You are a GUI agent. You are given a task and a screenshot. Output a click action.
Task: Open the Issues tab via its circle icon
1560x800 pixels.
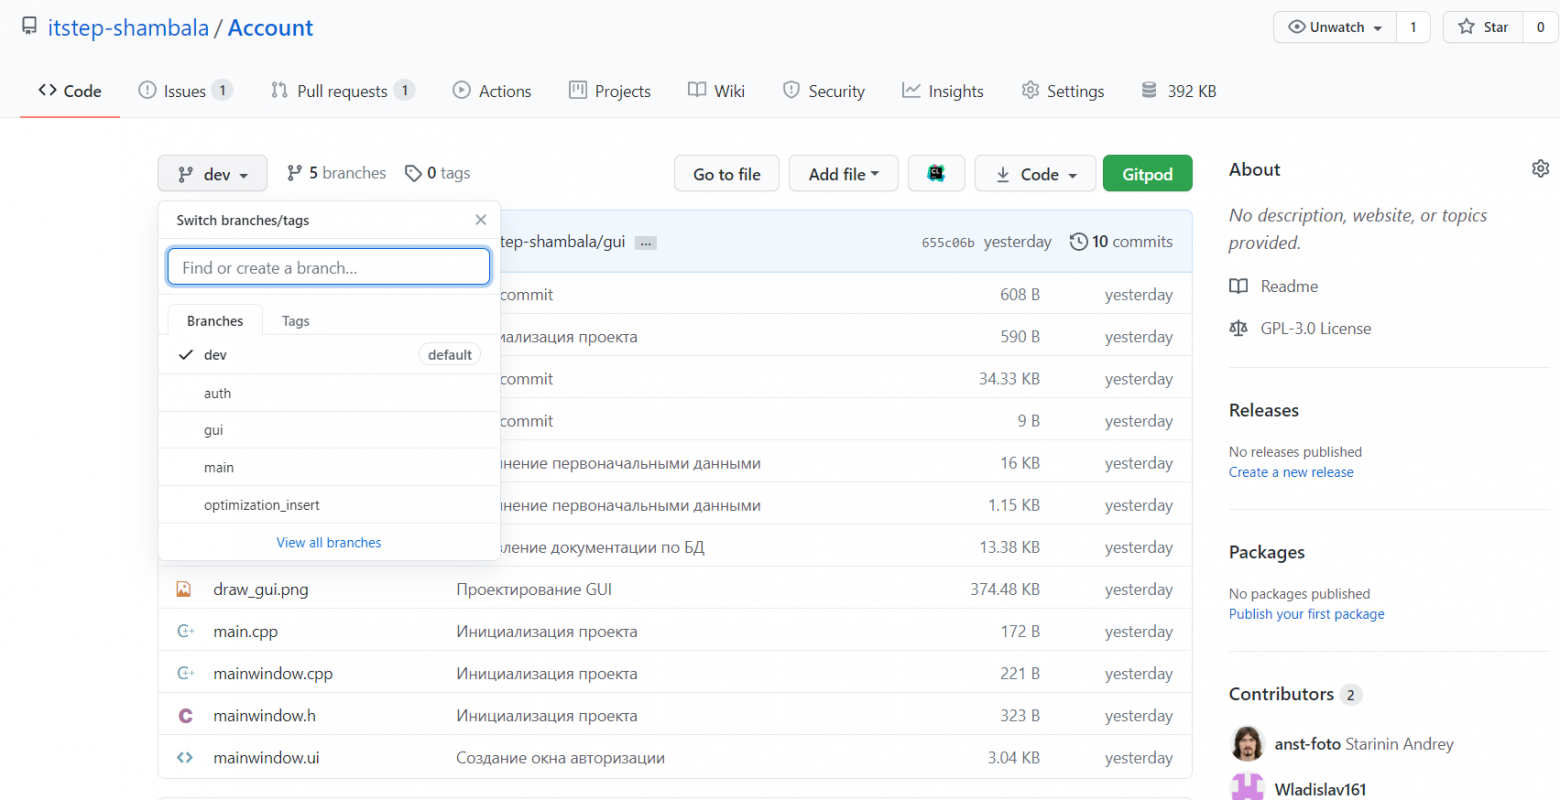pyautogui.click(x=146, y=90)
